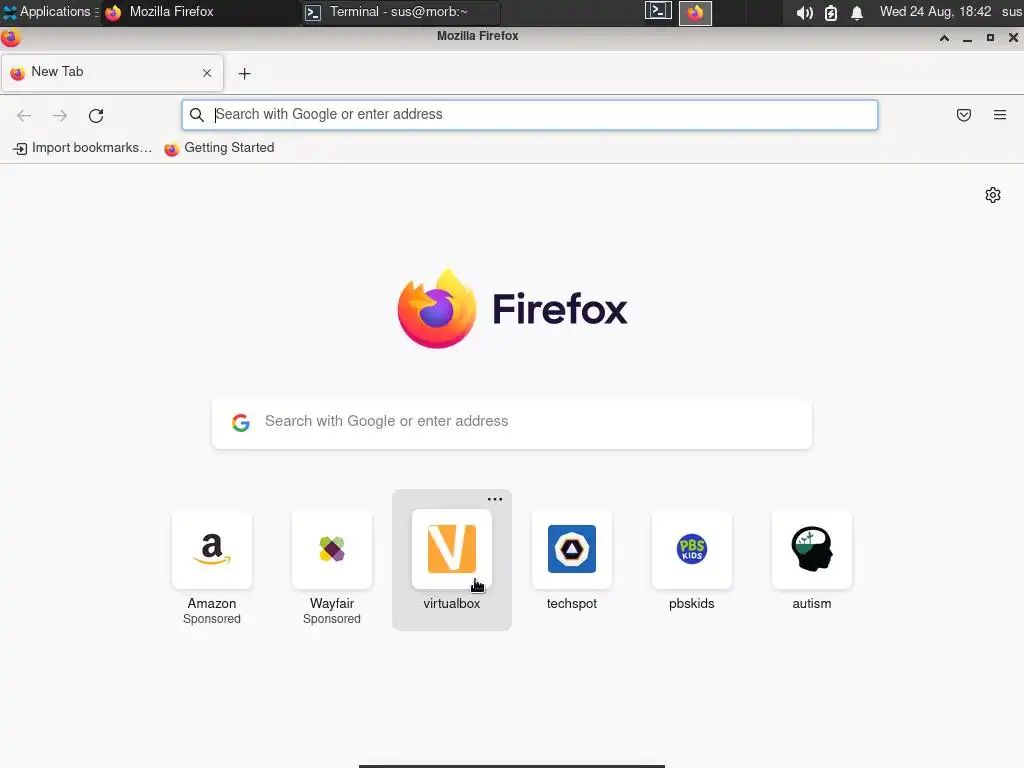Viewport: 1024px width, 768px height.
Task: Click the sus user name in panel
Action: 1012,12
